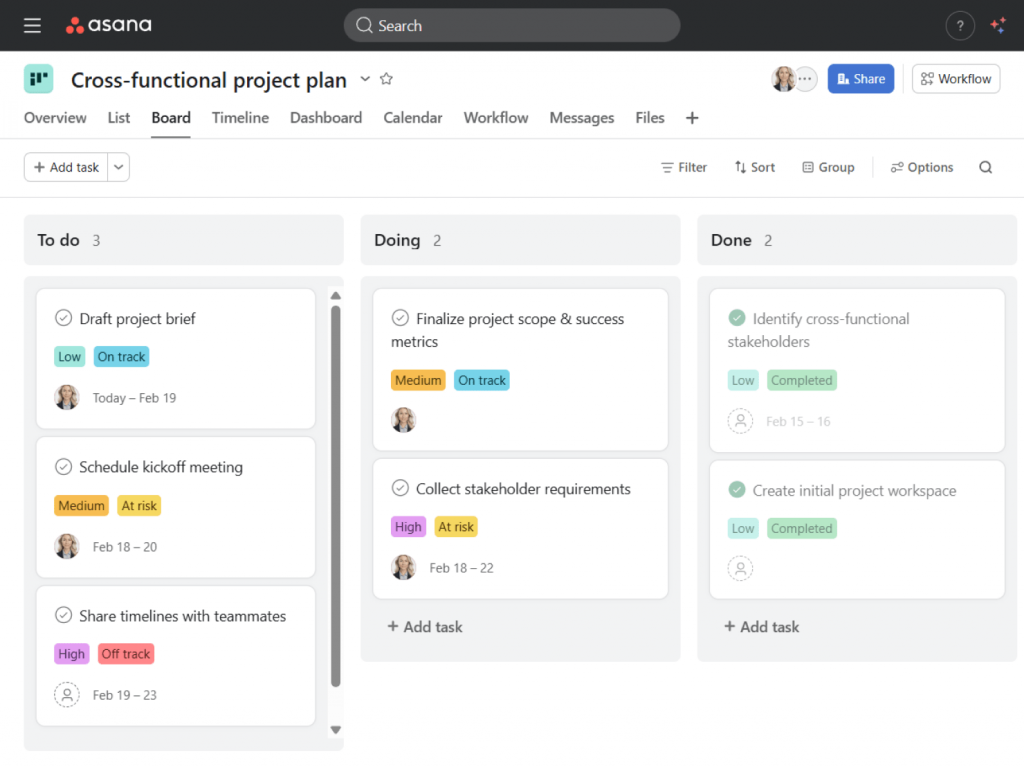The image size is (1024, 767).
Task: Add a new tab with plus icon
Action: [x=692, y=118]
